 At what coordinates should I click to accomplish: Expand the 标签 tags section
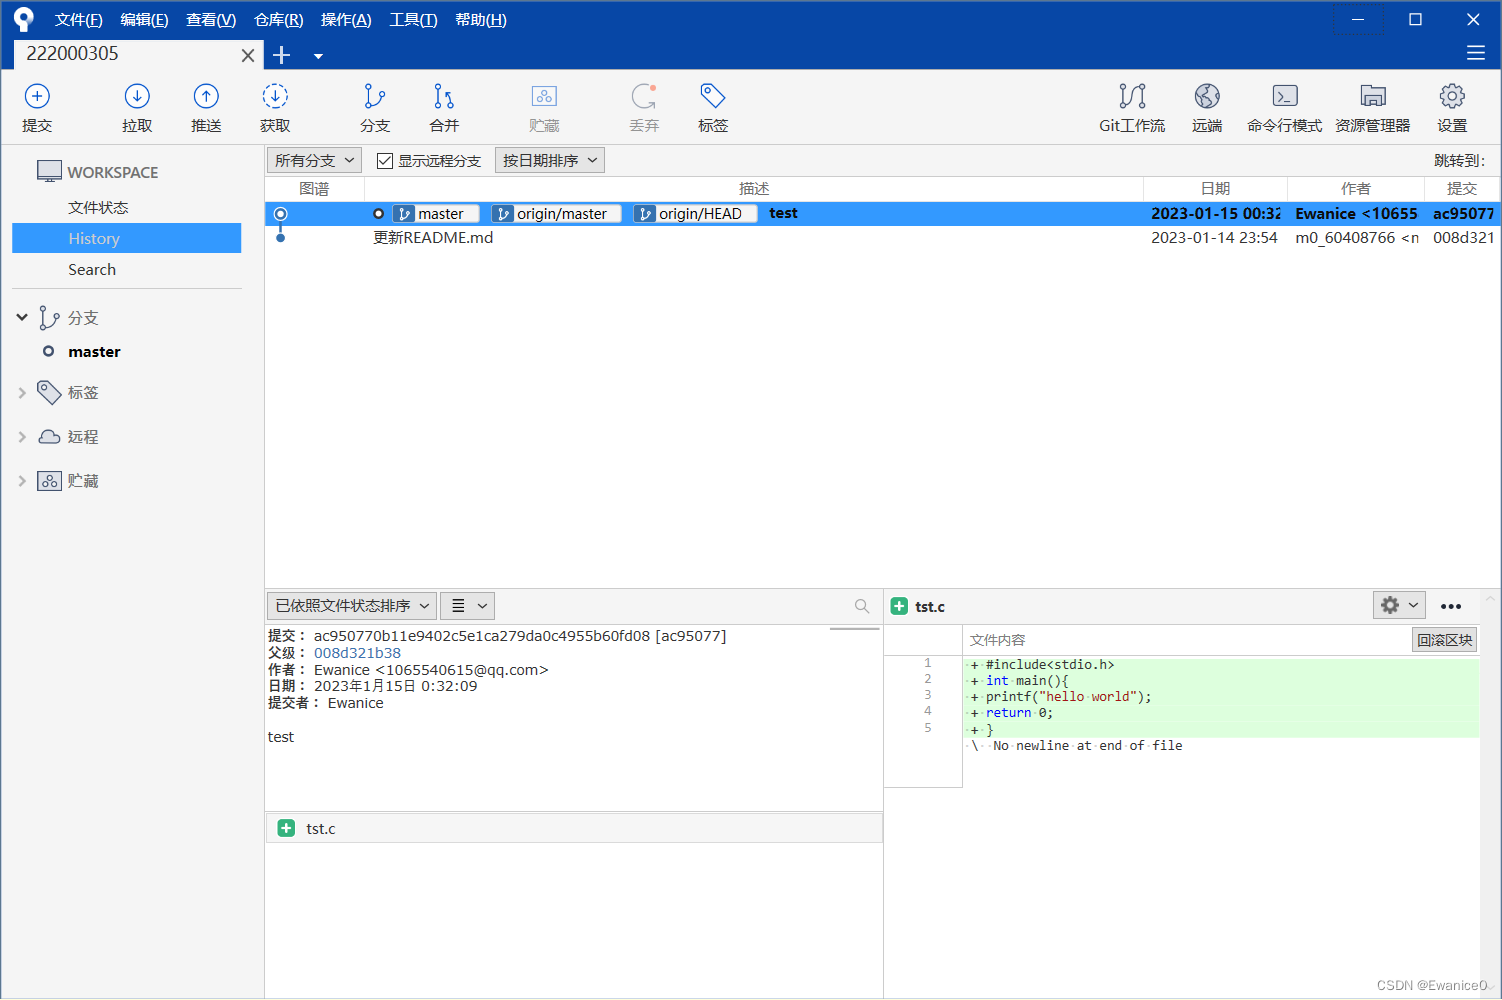click(22, 393)
